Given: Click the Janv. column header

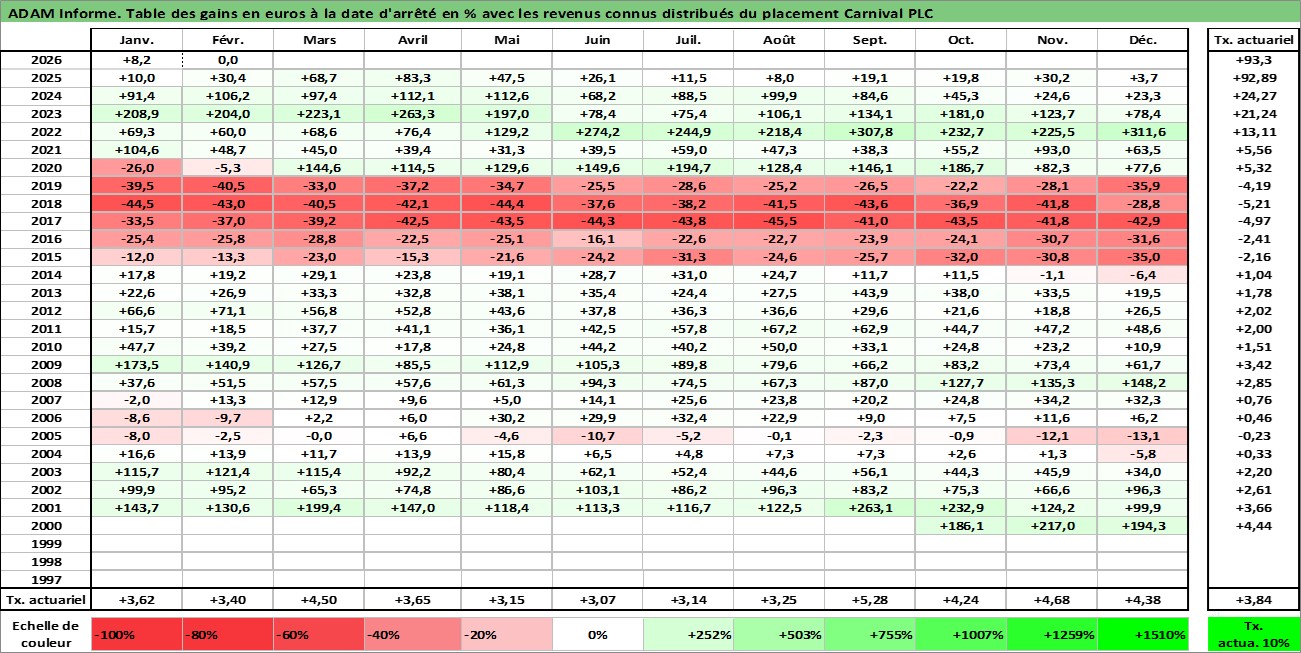Looking at the screenshot, I should 136,40.
